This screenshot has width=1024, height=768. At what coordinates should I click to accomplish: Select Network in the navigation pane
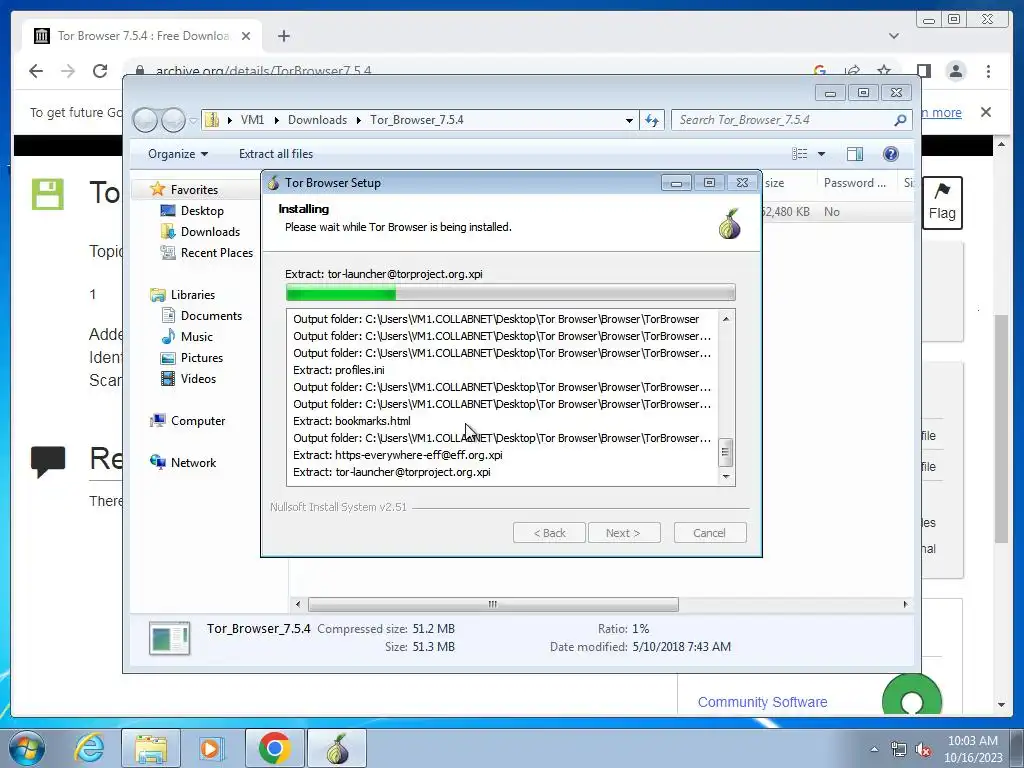(193, 462)
